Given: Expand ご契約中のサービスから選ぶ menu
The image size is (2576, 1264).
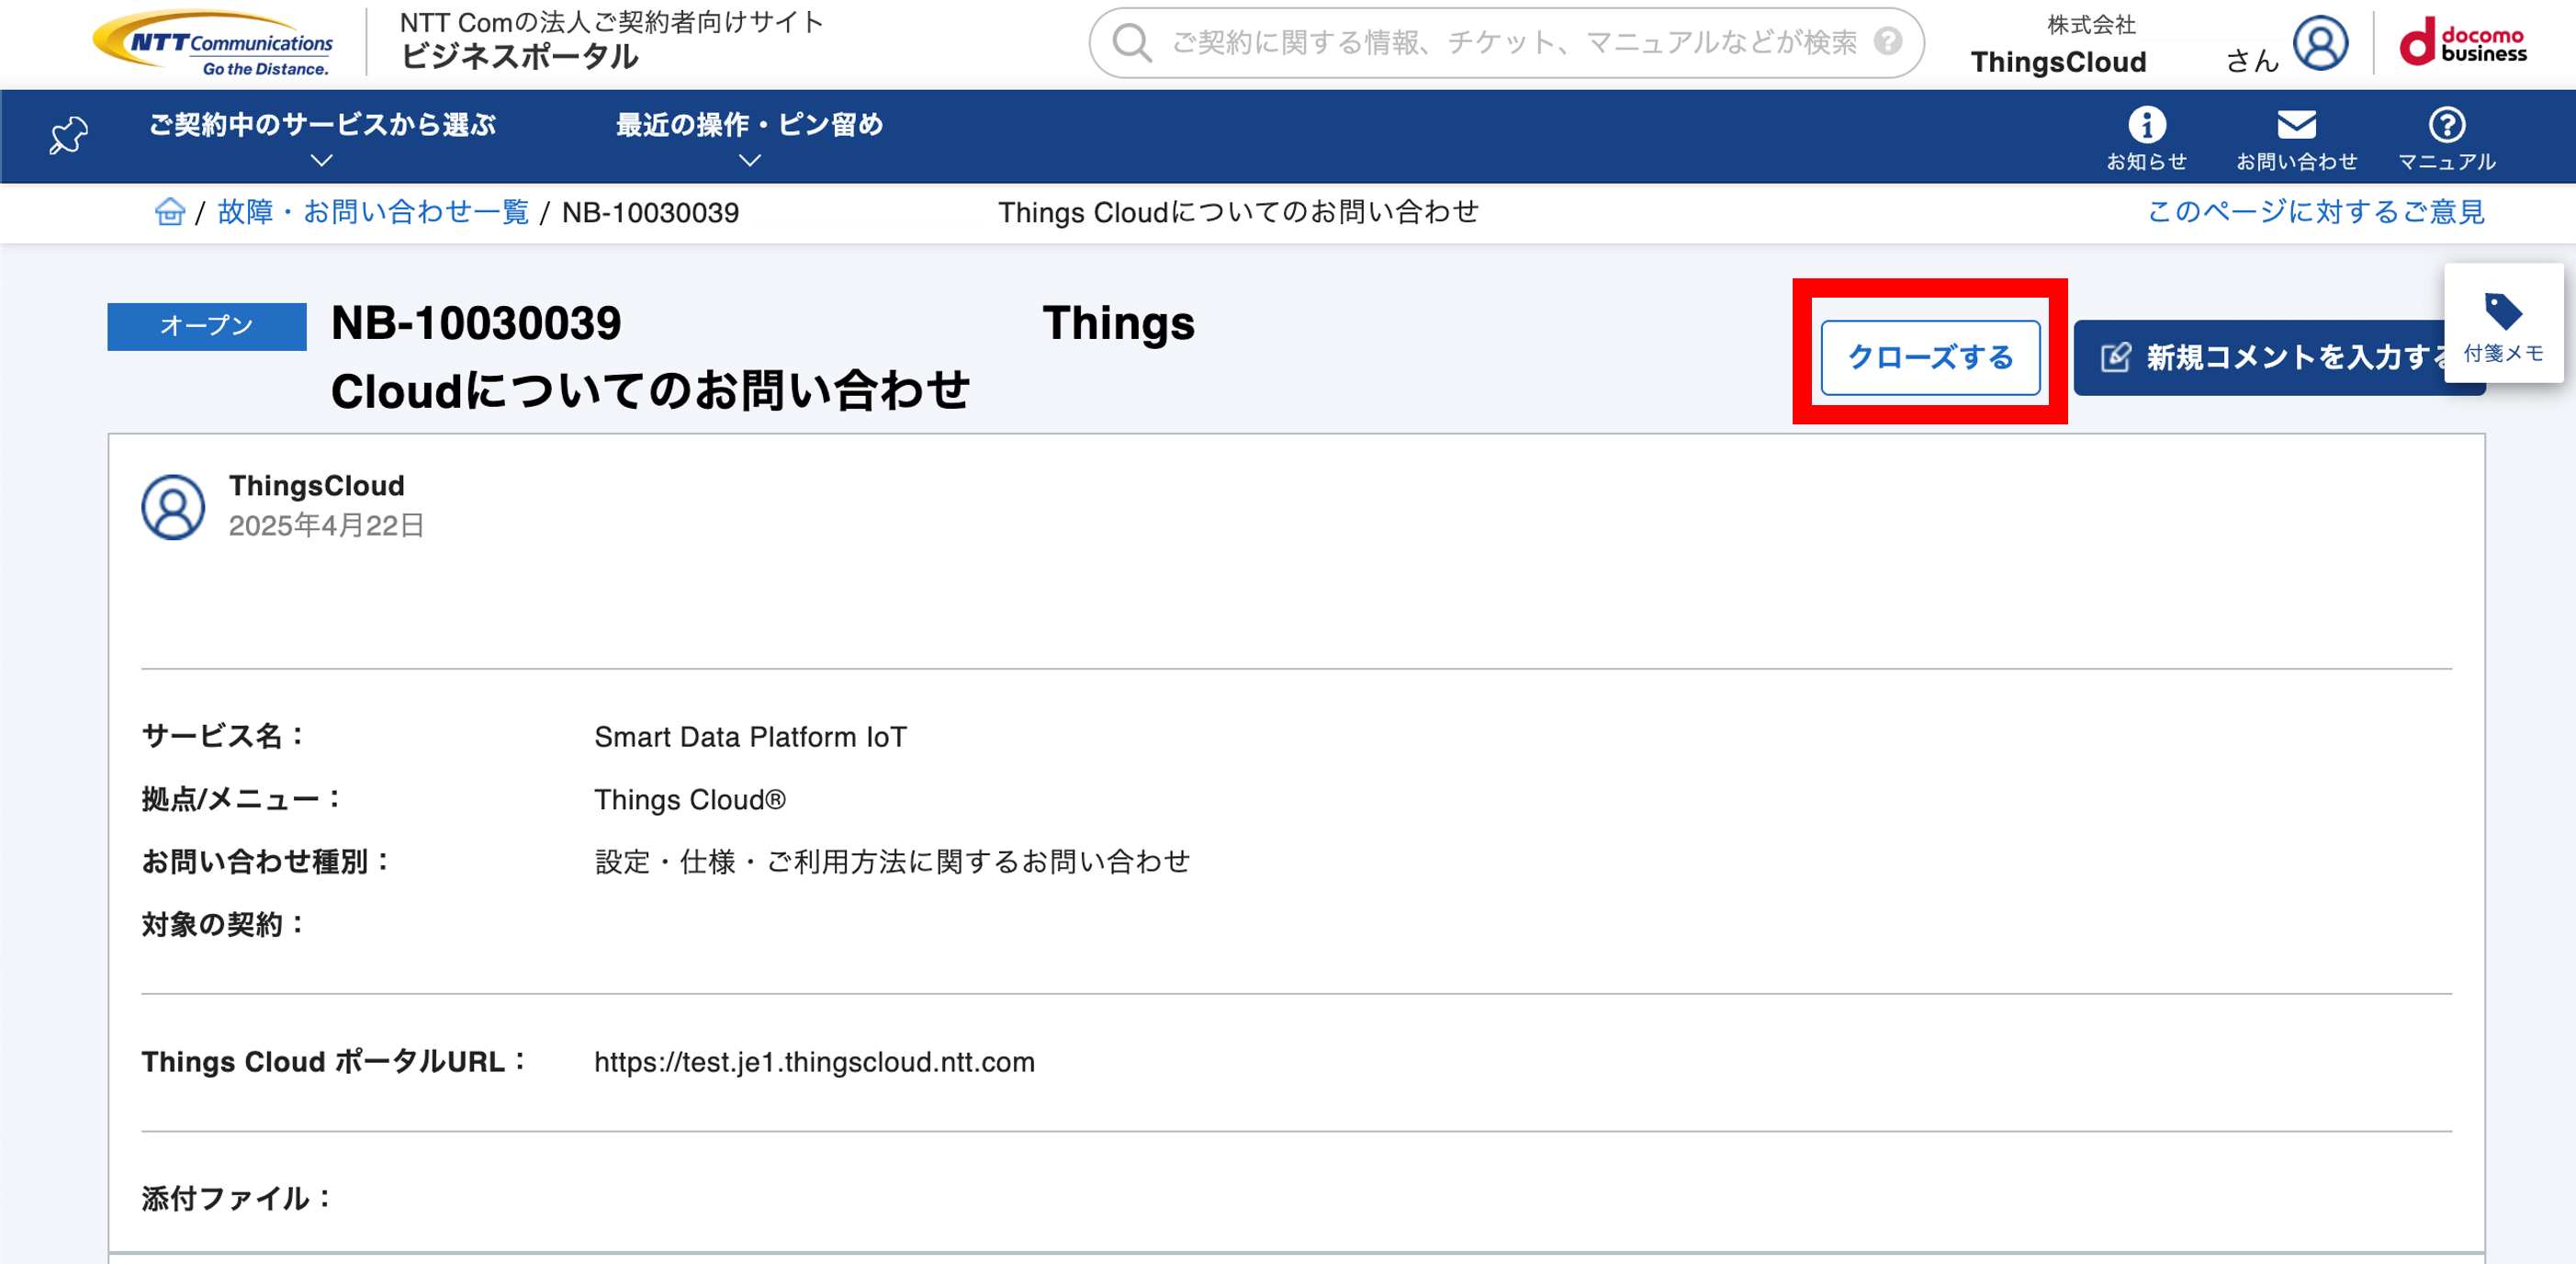Looking at the screenshot, I should pos(322,137).
